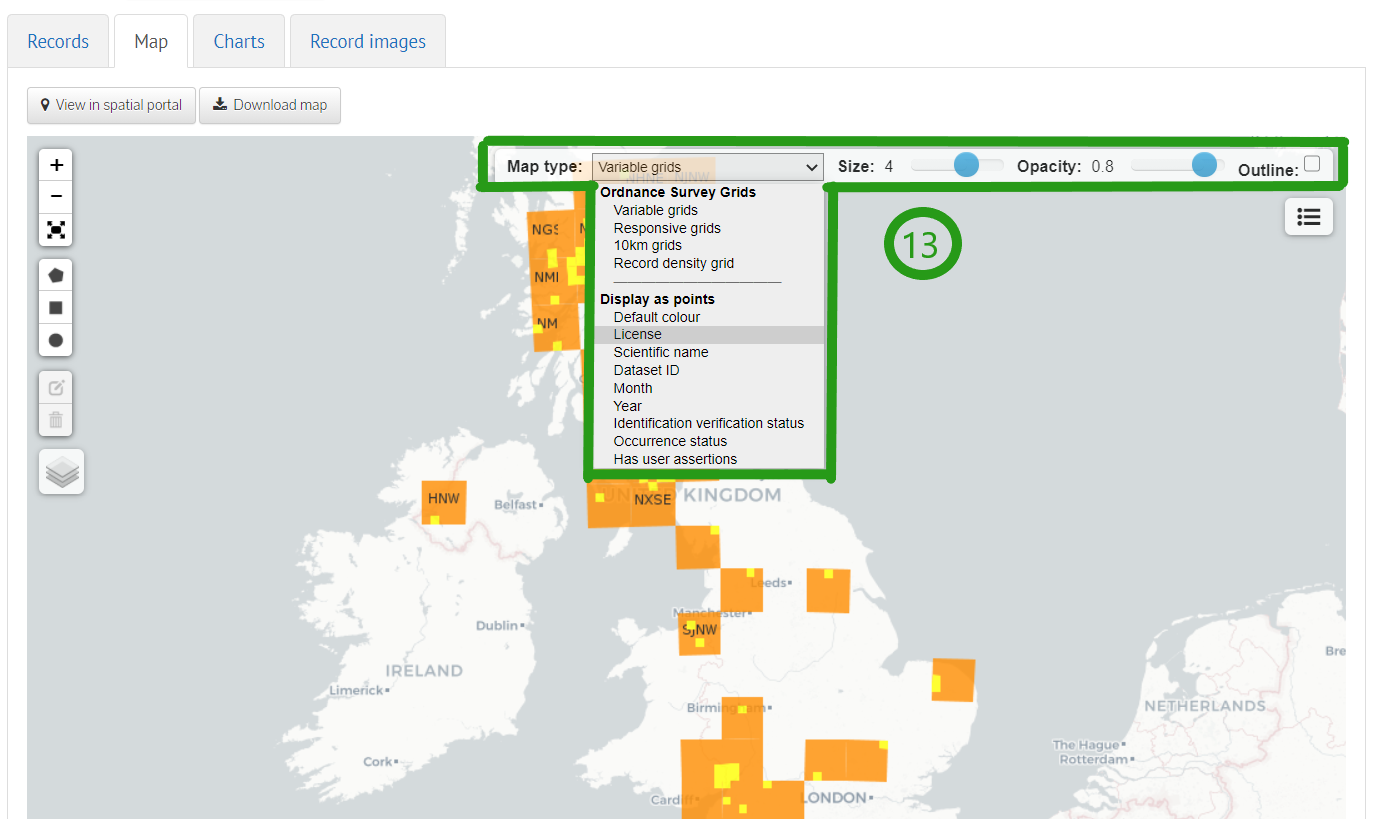Zoom out of the map
This screenshot has width=1382, height=819.
pyautogui.click(x=55, y=196)
